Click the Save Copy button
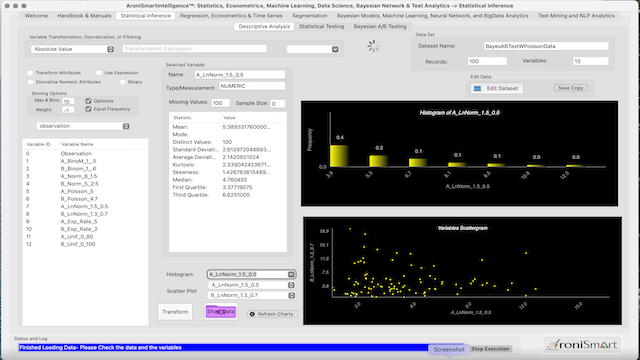640x360 pixels. pyautogui.click(x=571, y=88)
